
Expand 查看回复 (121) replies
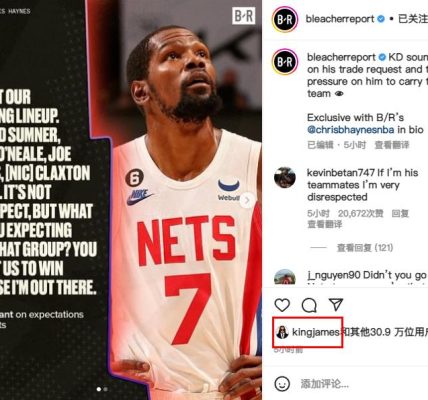click(x=365, y=248)
